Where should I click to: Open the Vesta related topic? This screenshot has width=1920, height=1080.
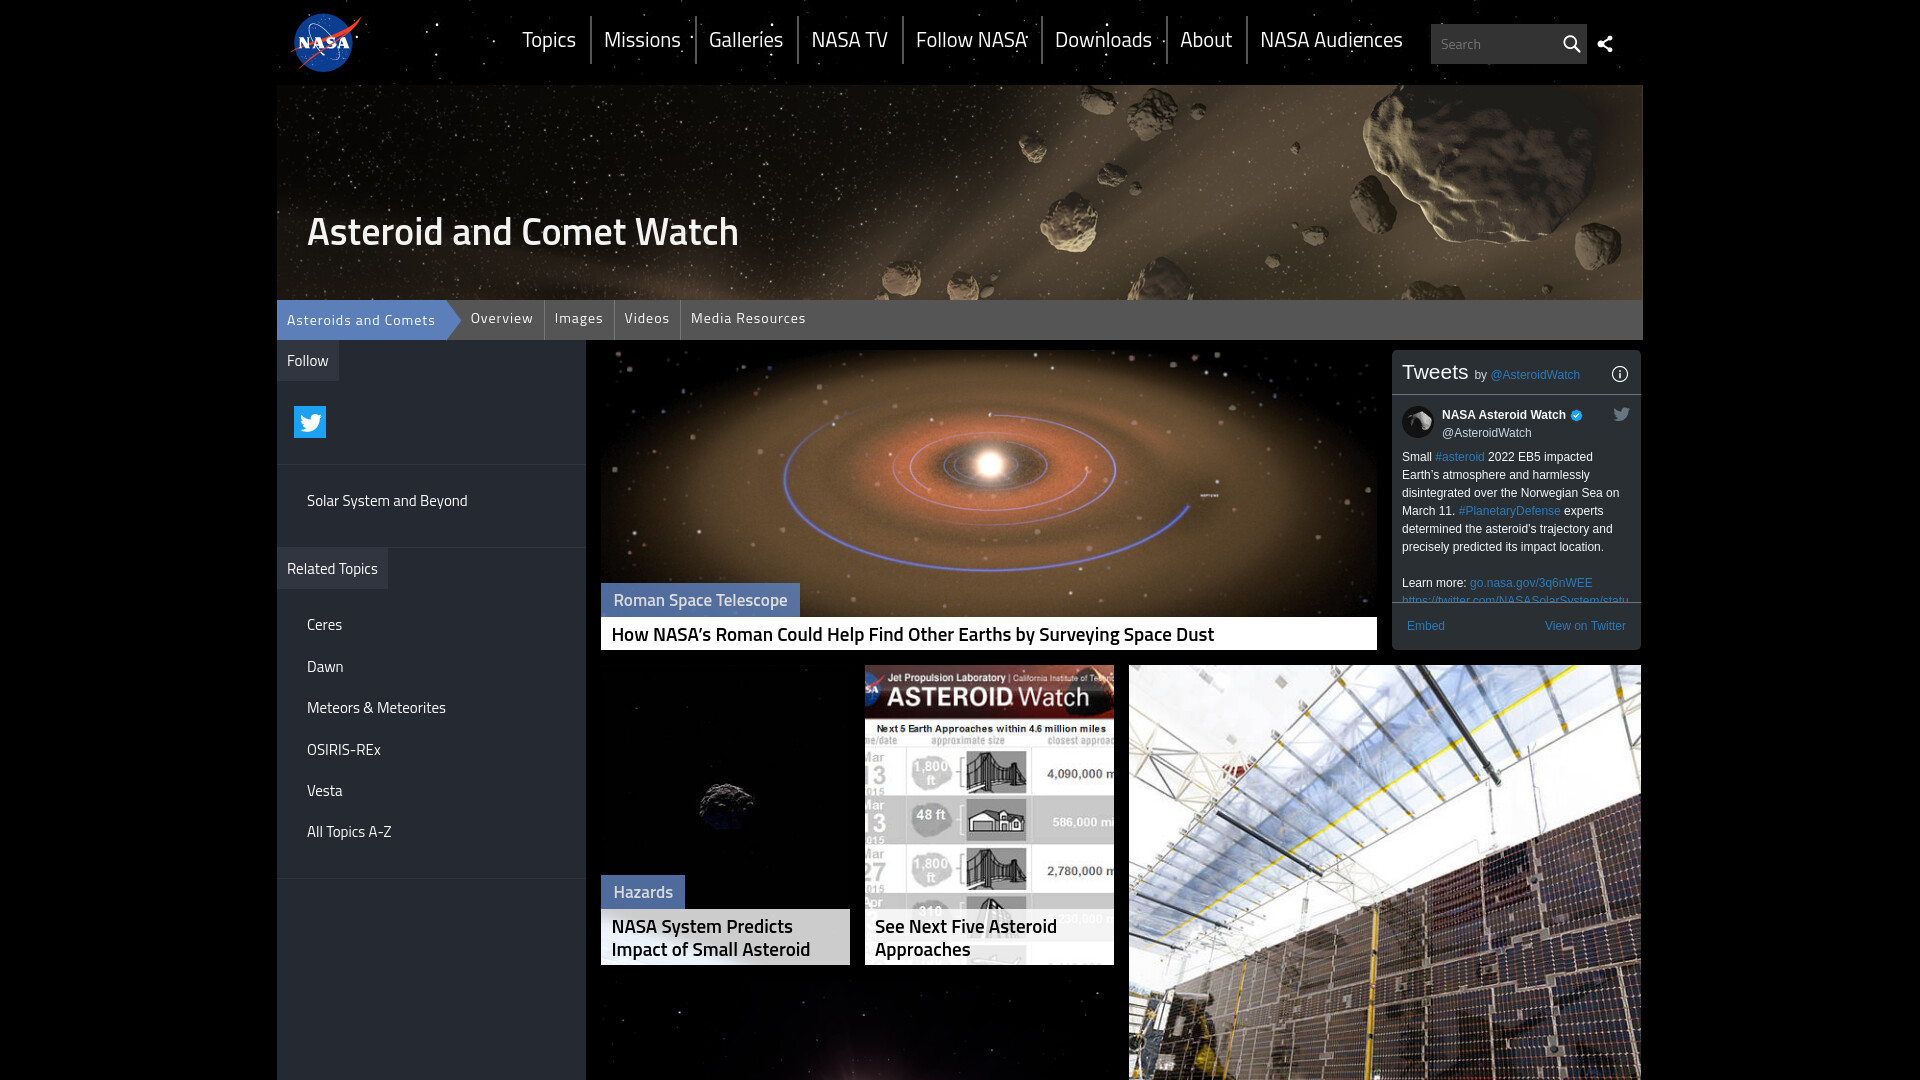324,791
